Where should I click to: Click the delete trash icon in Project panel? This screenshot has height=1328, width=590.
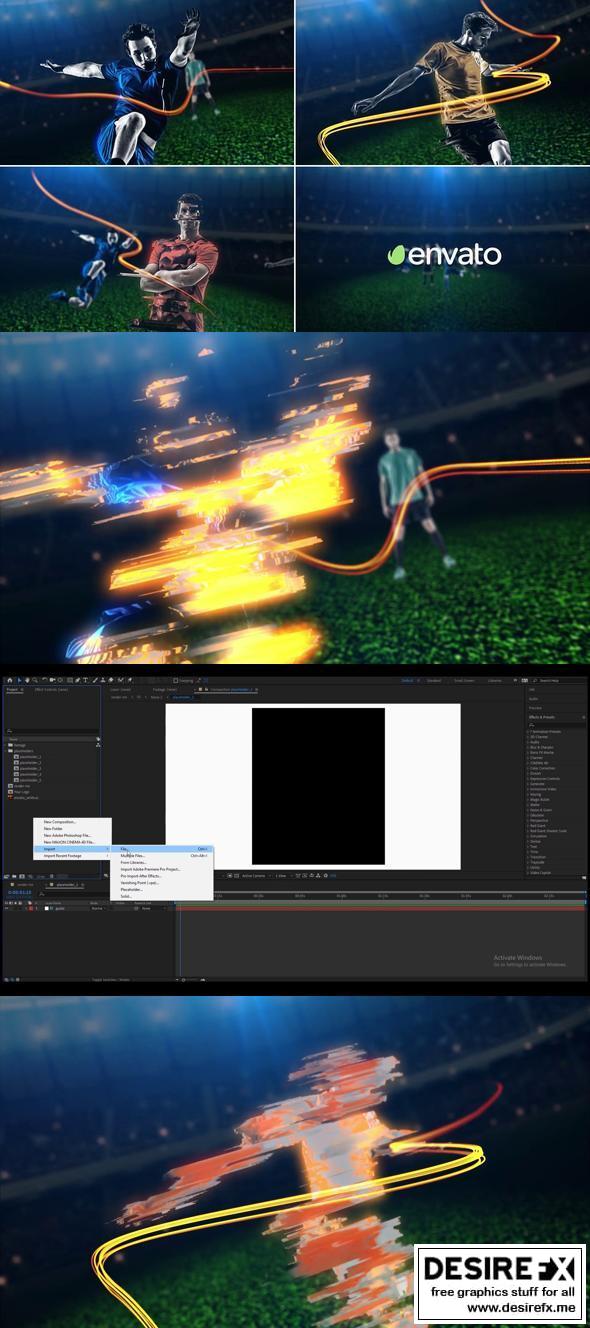(53, 875)
